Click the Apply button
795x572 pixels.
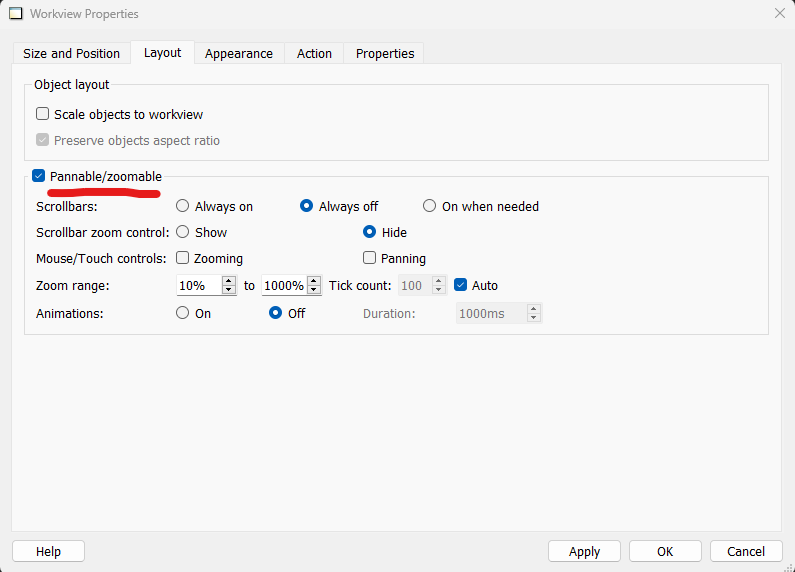click(584, 551)
